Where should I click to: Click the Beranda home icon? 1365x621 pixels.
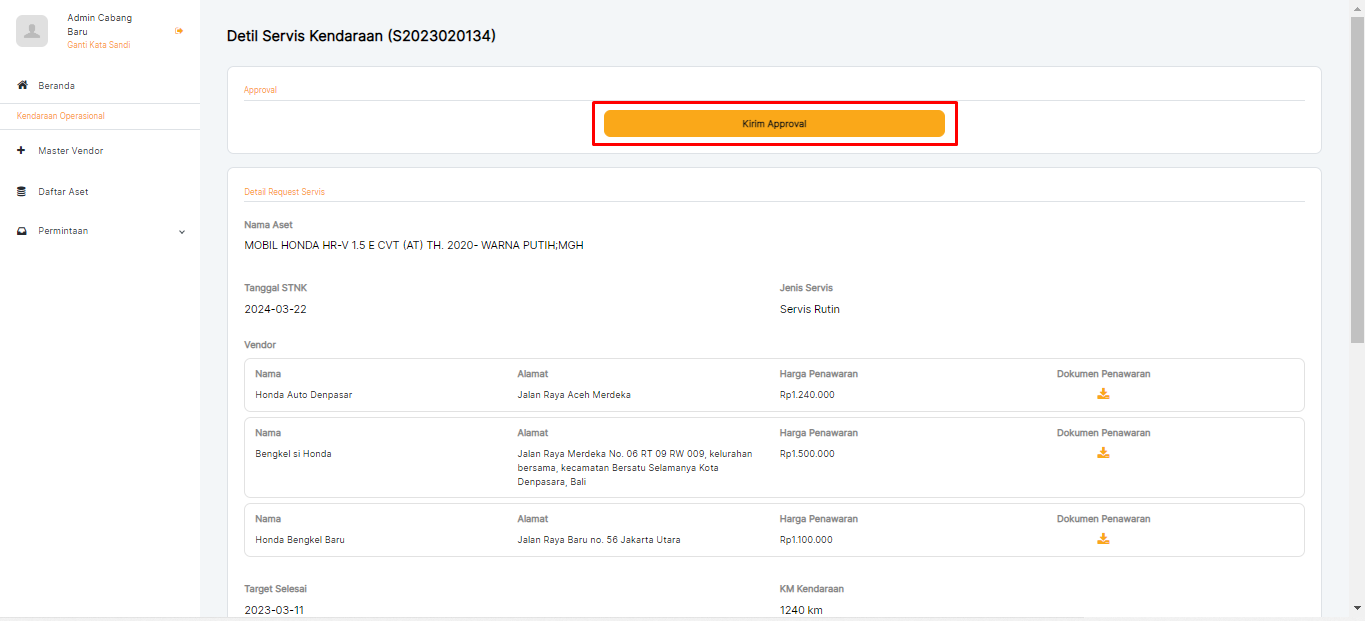coord(22,85)
